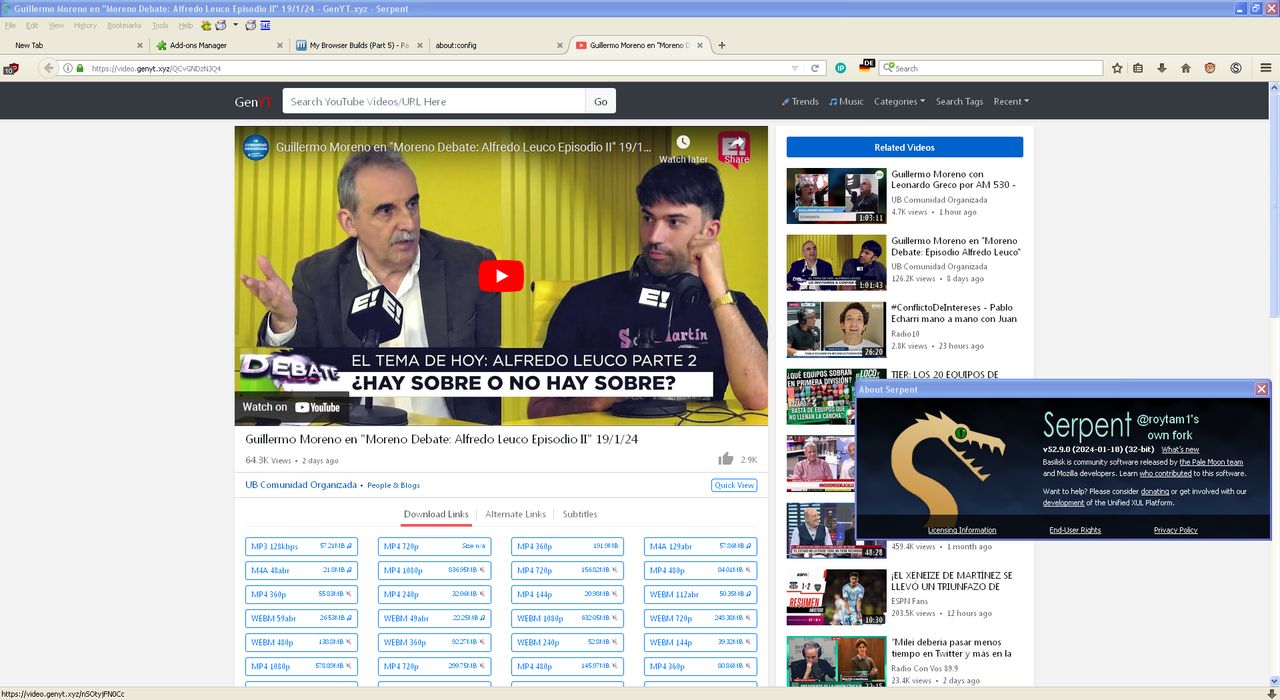Open a new tab with the plus button
The height and width of the screenshot is (700, 1280).
point(722,45)
